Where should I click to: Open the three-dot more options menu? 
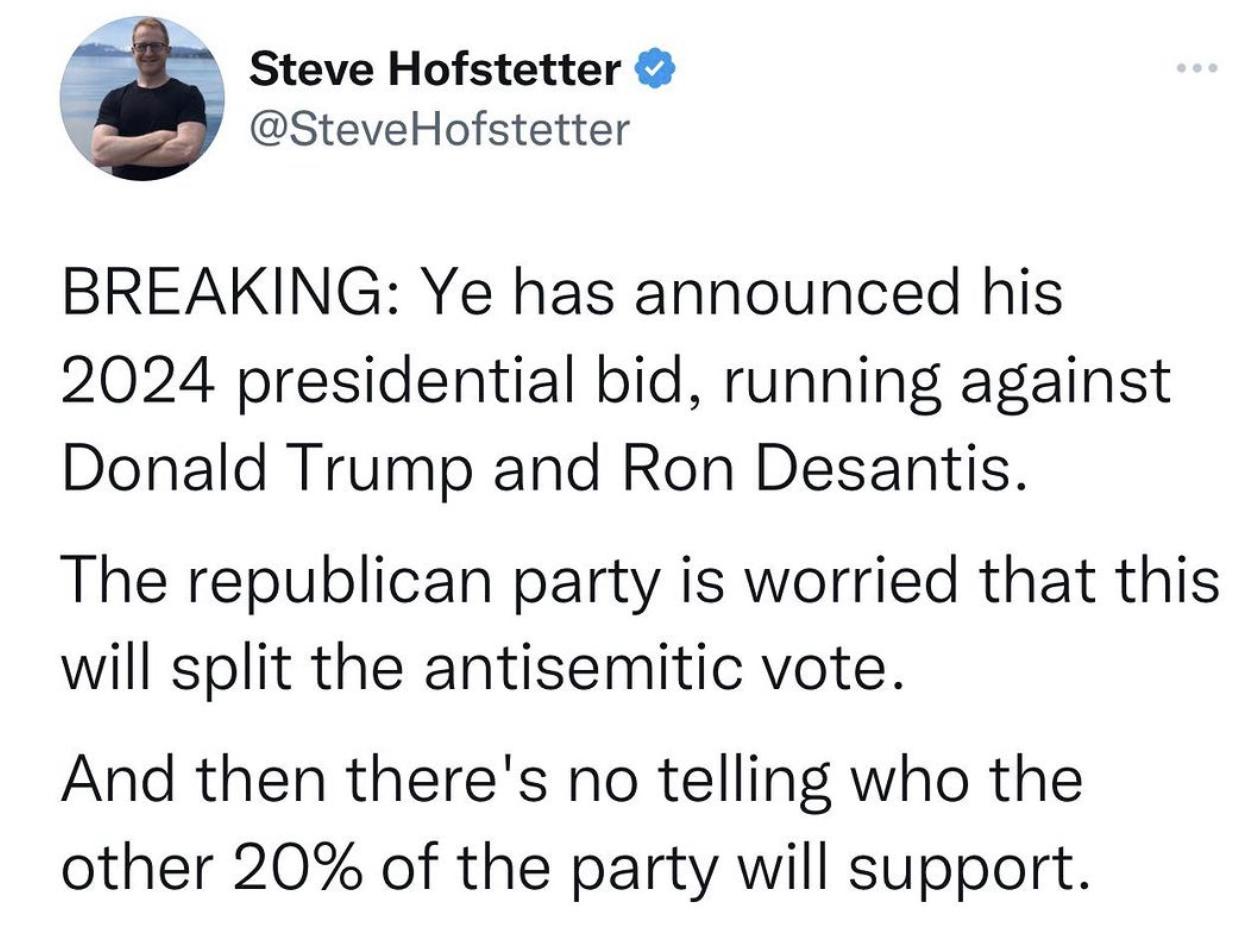[x=1197, y=69]
